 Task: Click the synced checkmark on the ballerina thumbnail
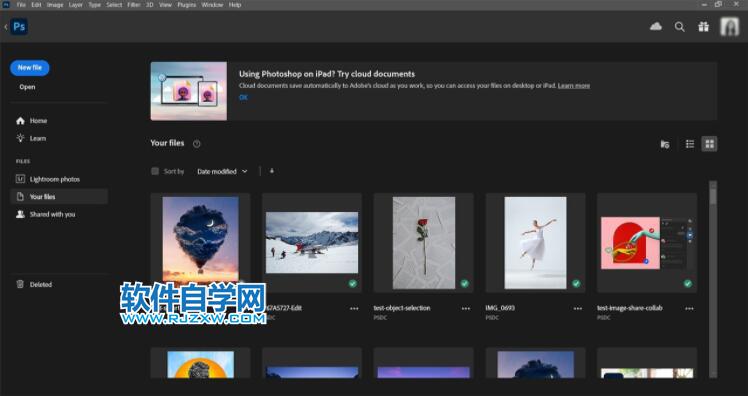(576, 283)
